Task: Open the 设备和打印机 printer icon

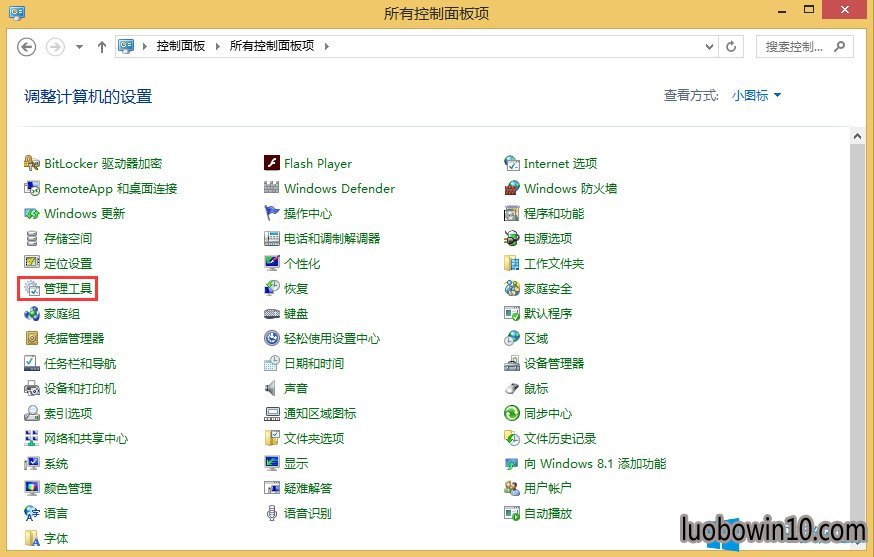Action: coord(32,389)
